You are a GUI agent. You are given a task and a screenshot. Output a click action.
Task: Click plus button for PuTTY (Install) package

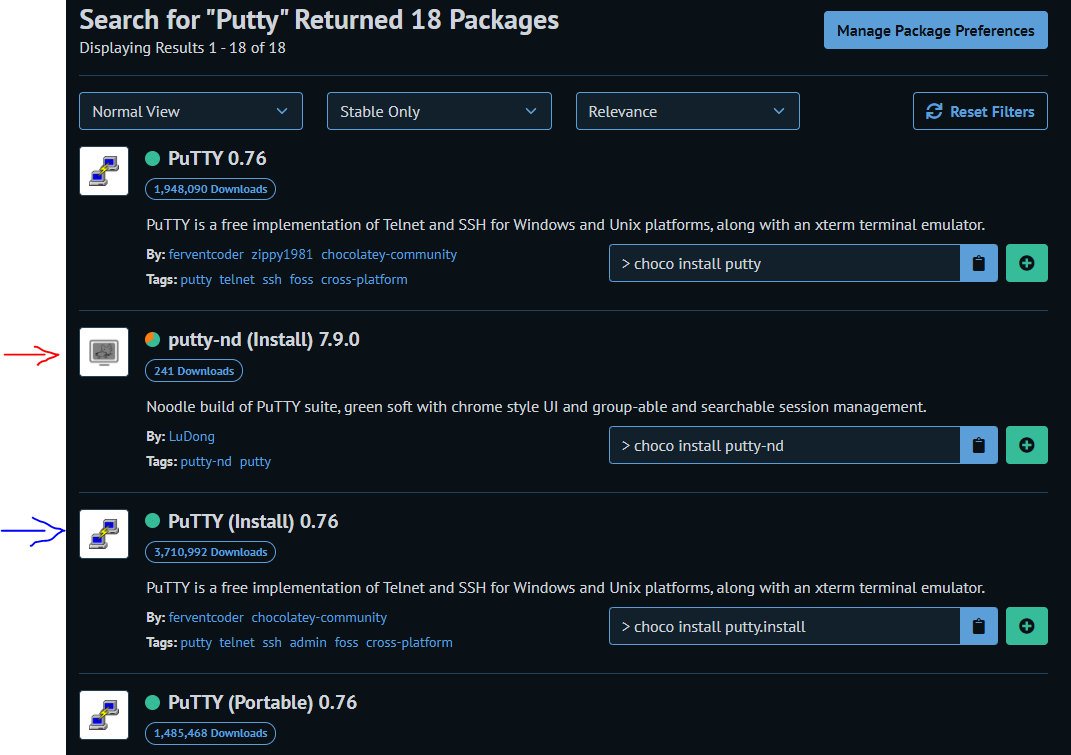coord(1026,627)
